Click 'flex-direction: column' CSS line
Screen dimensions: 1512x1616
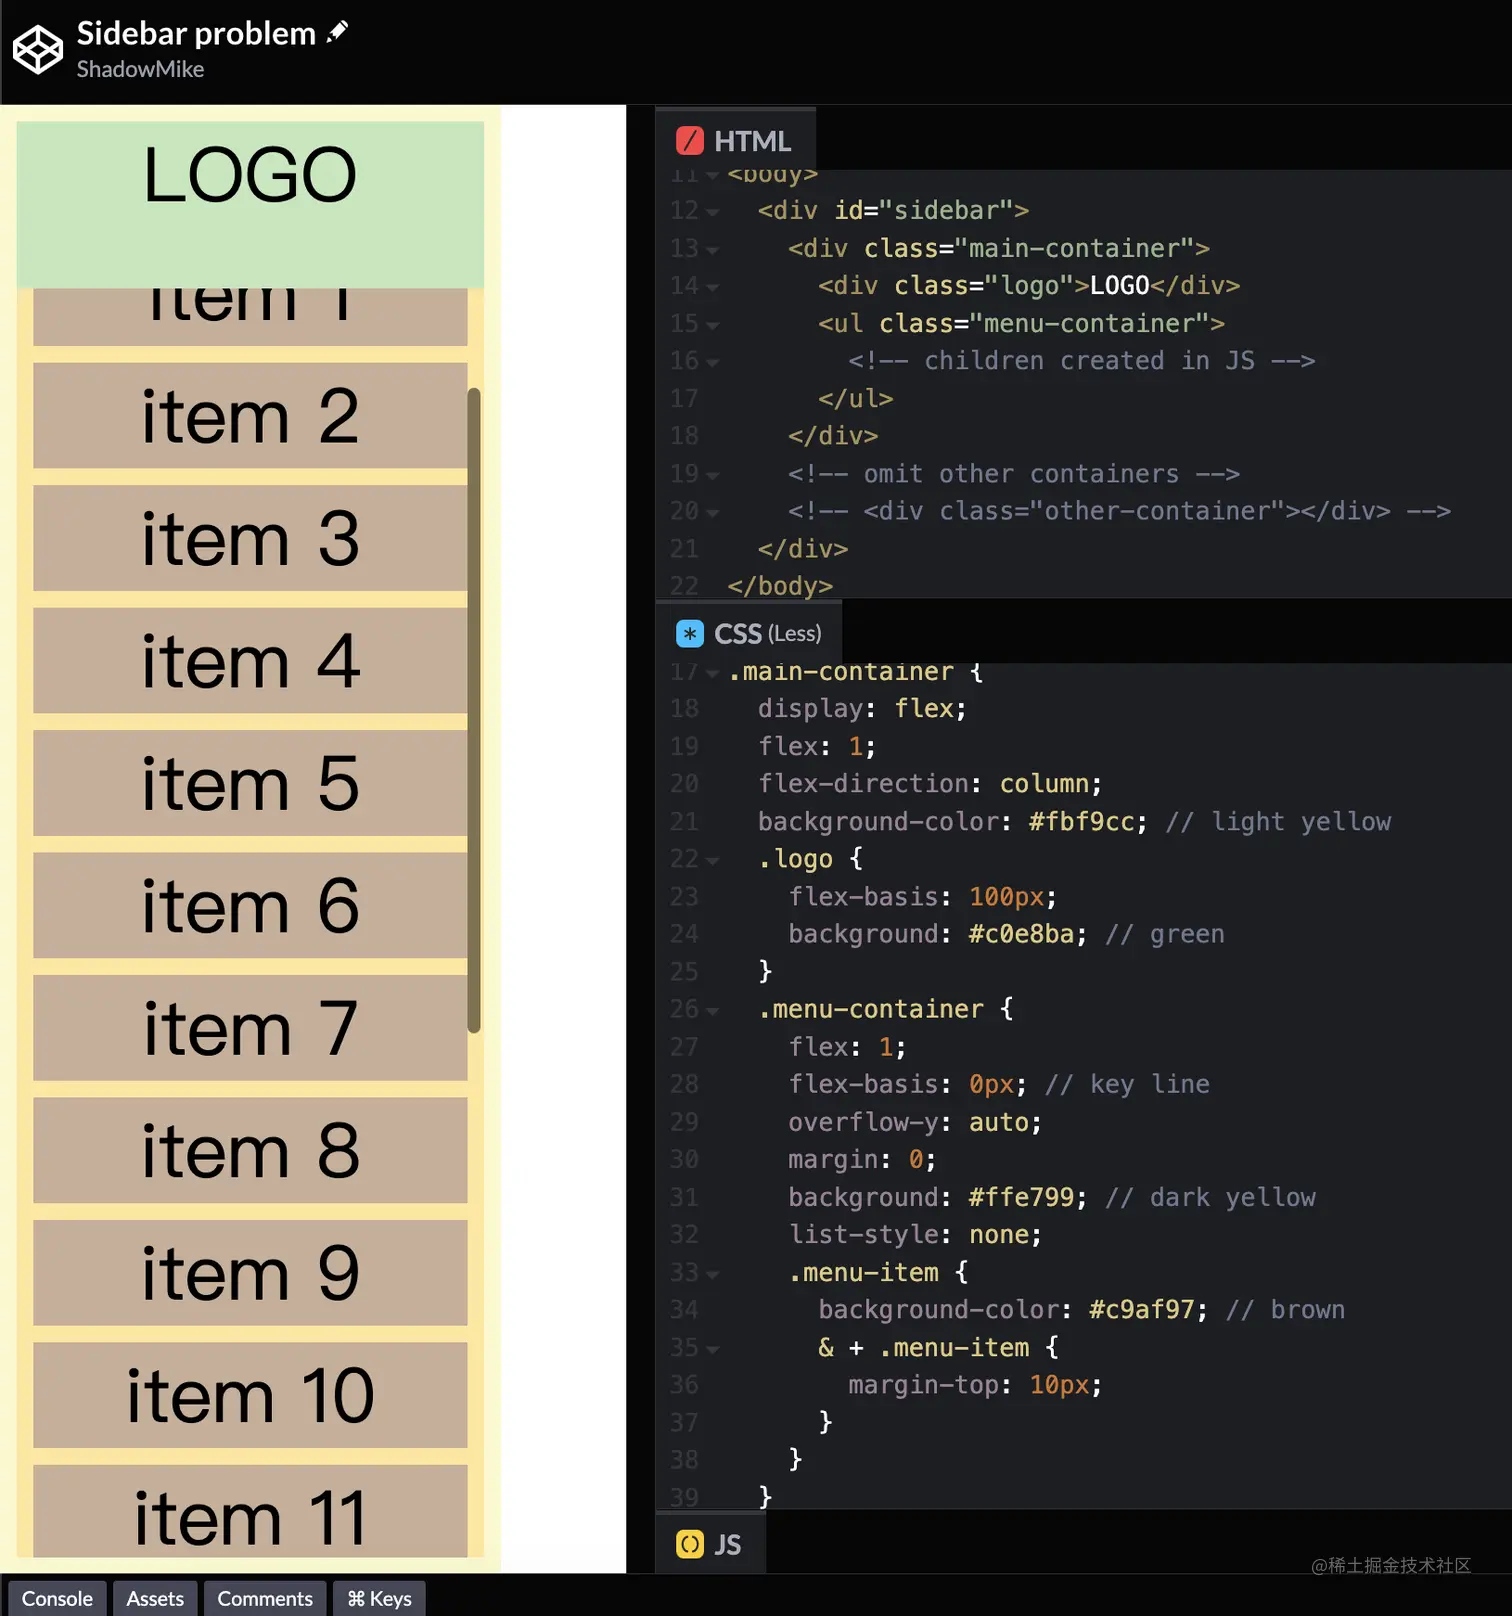click(x=929, y=784)
